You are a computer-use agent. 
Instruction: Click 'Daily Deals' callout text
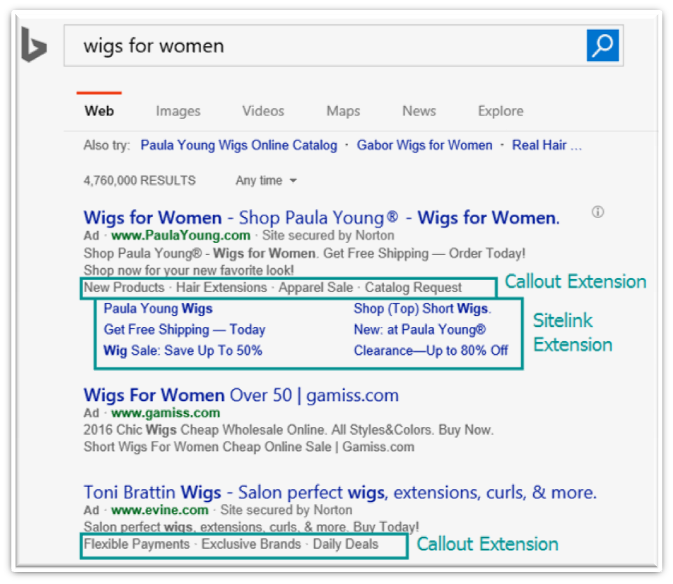(x=346, y=544)
